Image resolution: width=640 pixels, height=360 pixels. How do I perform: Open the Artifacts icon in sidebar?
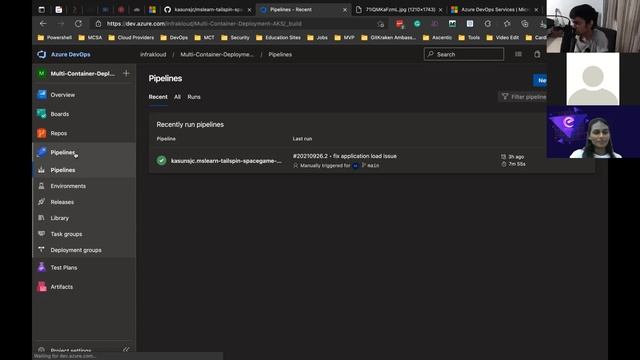42,287
